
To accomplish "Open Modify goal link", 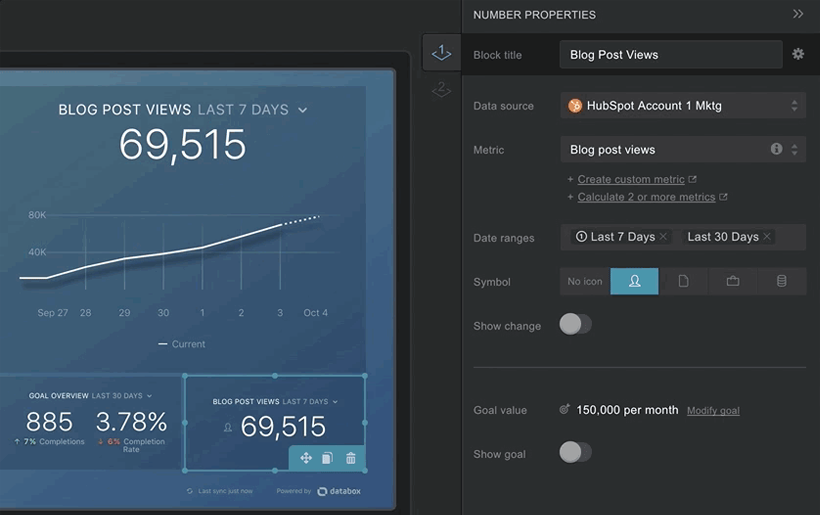I will point(713,411).
